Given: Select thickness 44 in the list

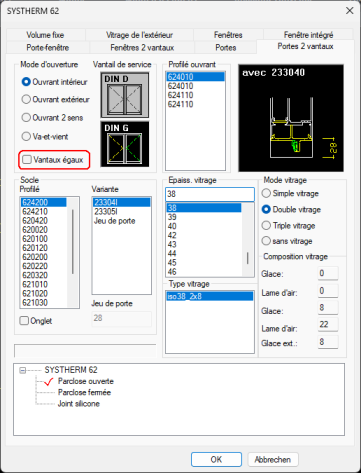Looking at the screenshot, I should click(204, 253).
